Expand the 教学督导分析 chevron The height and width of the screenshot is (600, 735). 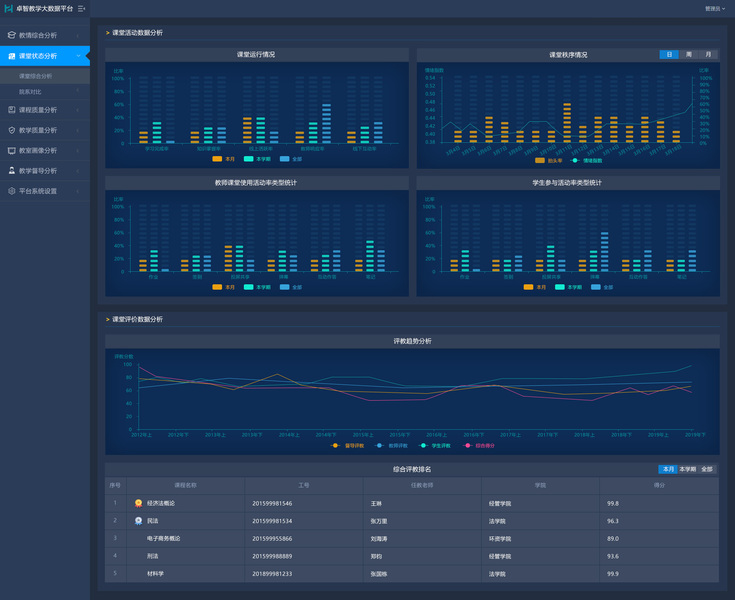77,171
